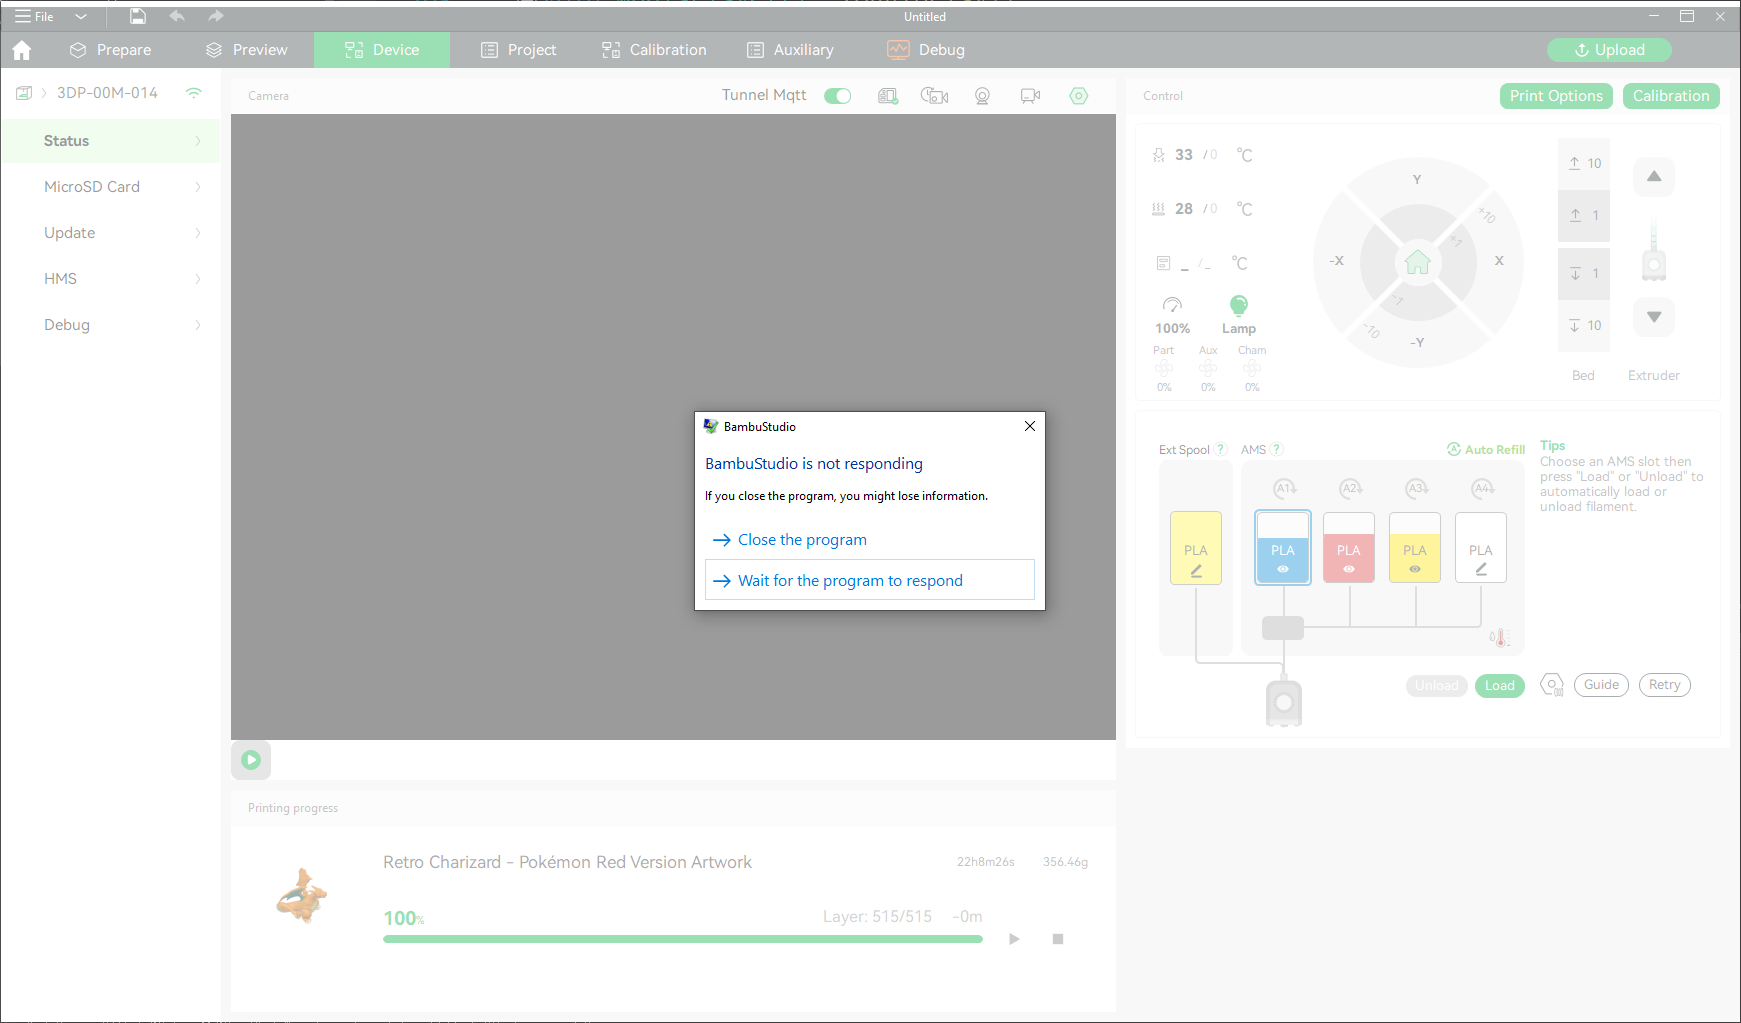Move bed up by 10 button
Image resolution: width=1741 pixels, height=1023 pixels.
(x=1584, y=163)
